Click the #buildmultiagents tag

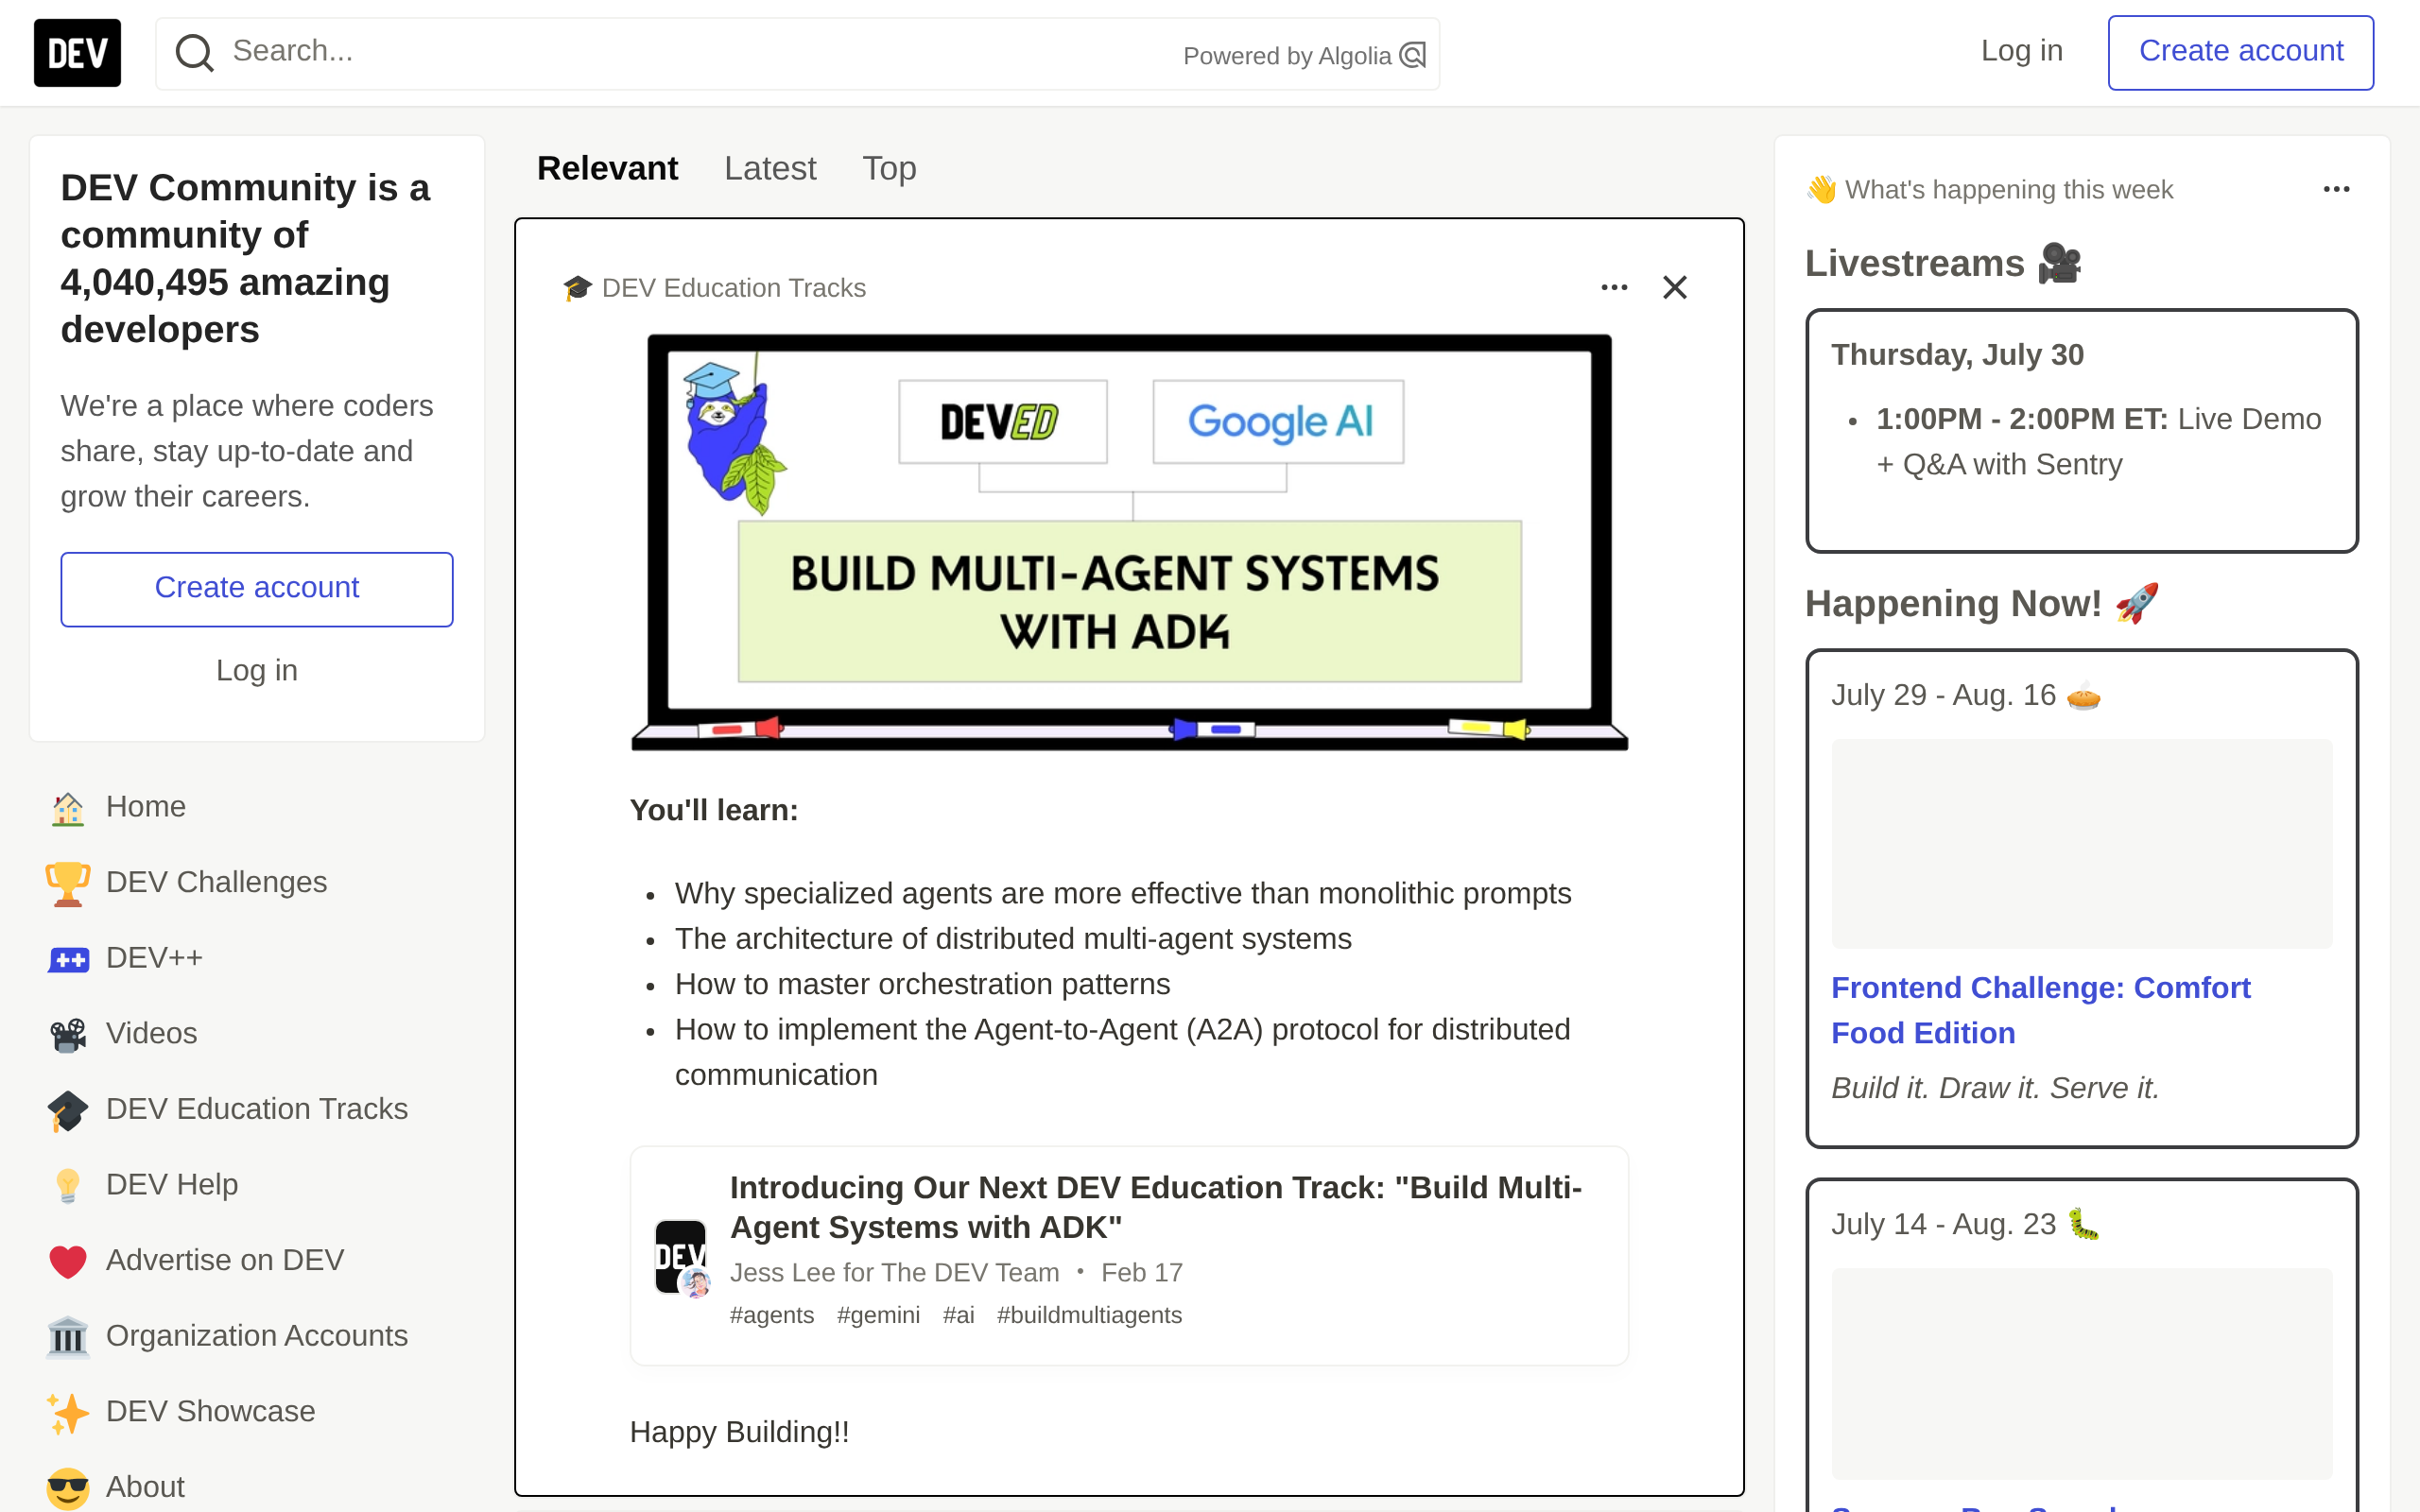click(1089, 1315)
